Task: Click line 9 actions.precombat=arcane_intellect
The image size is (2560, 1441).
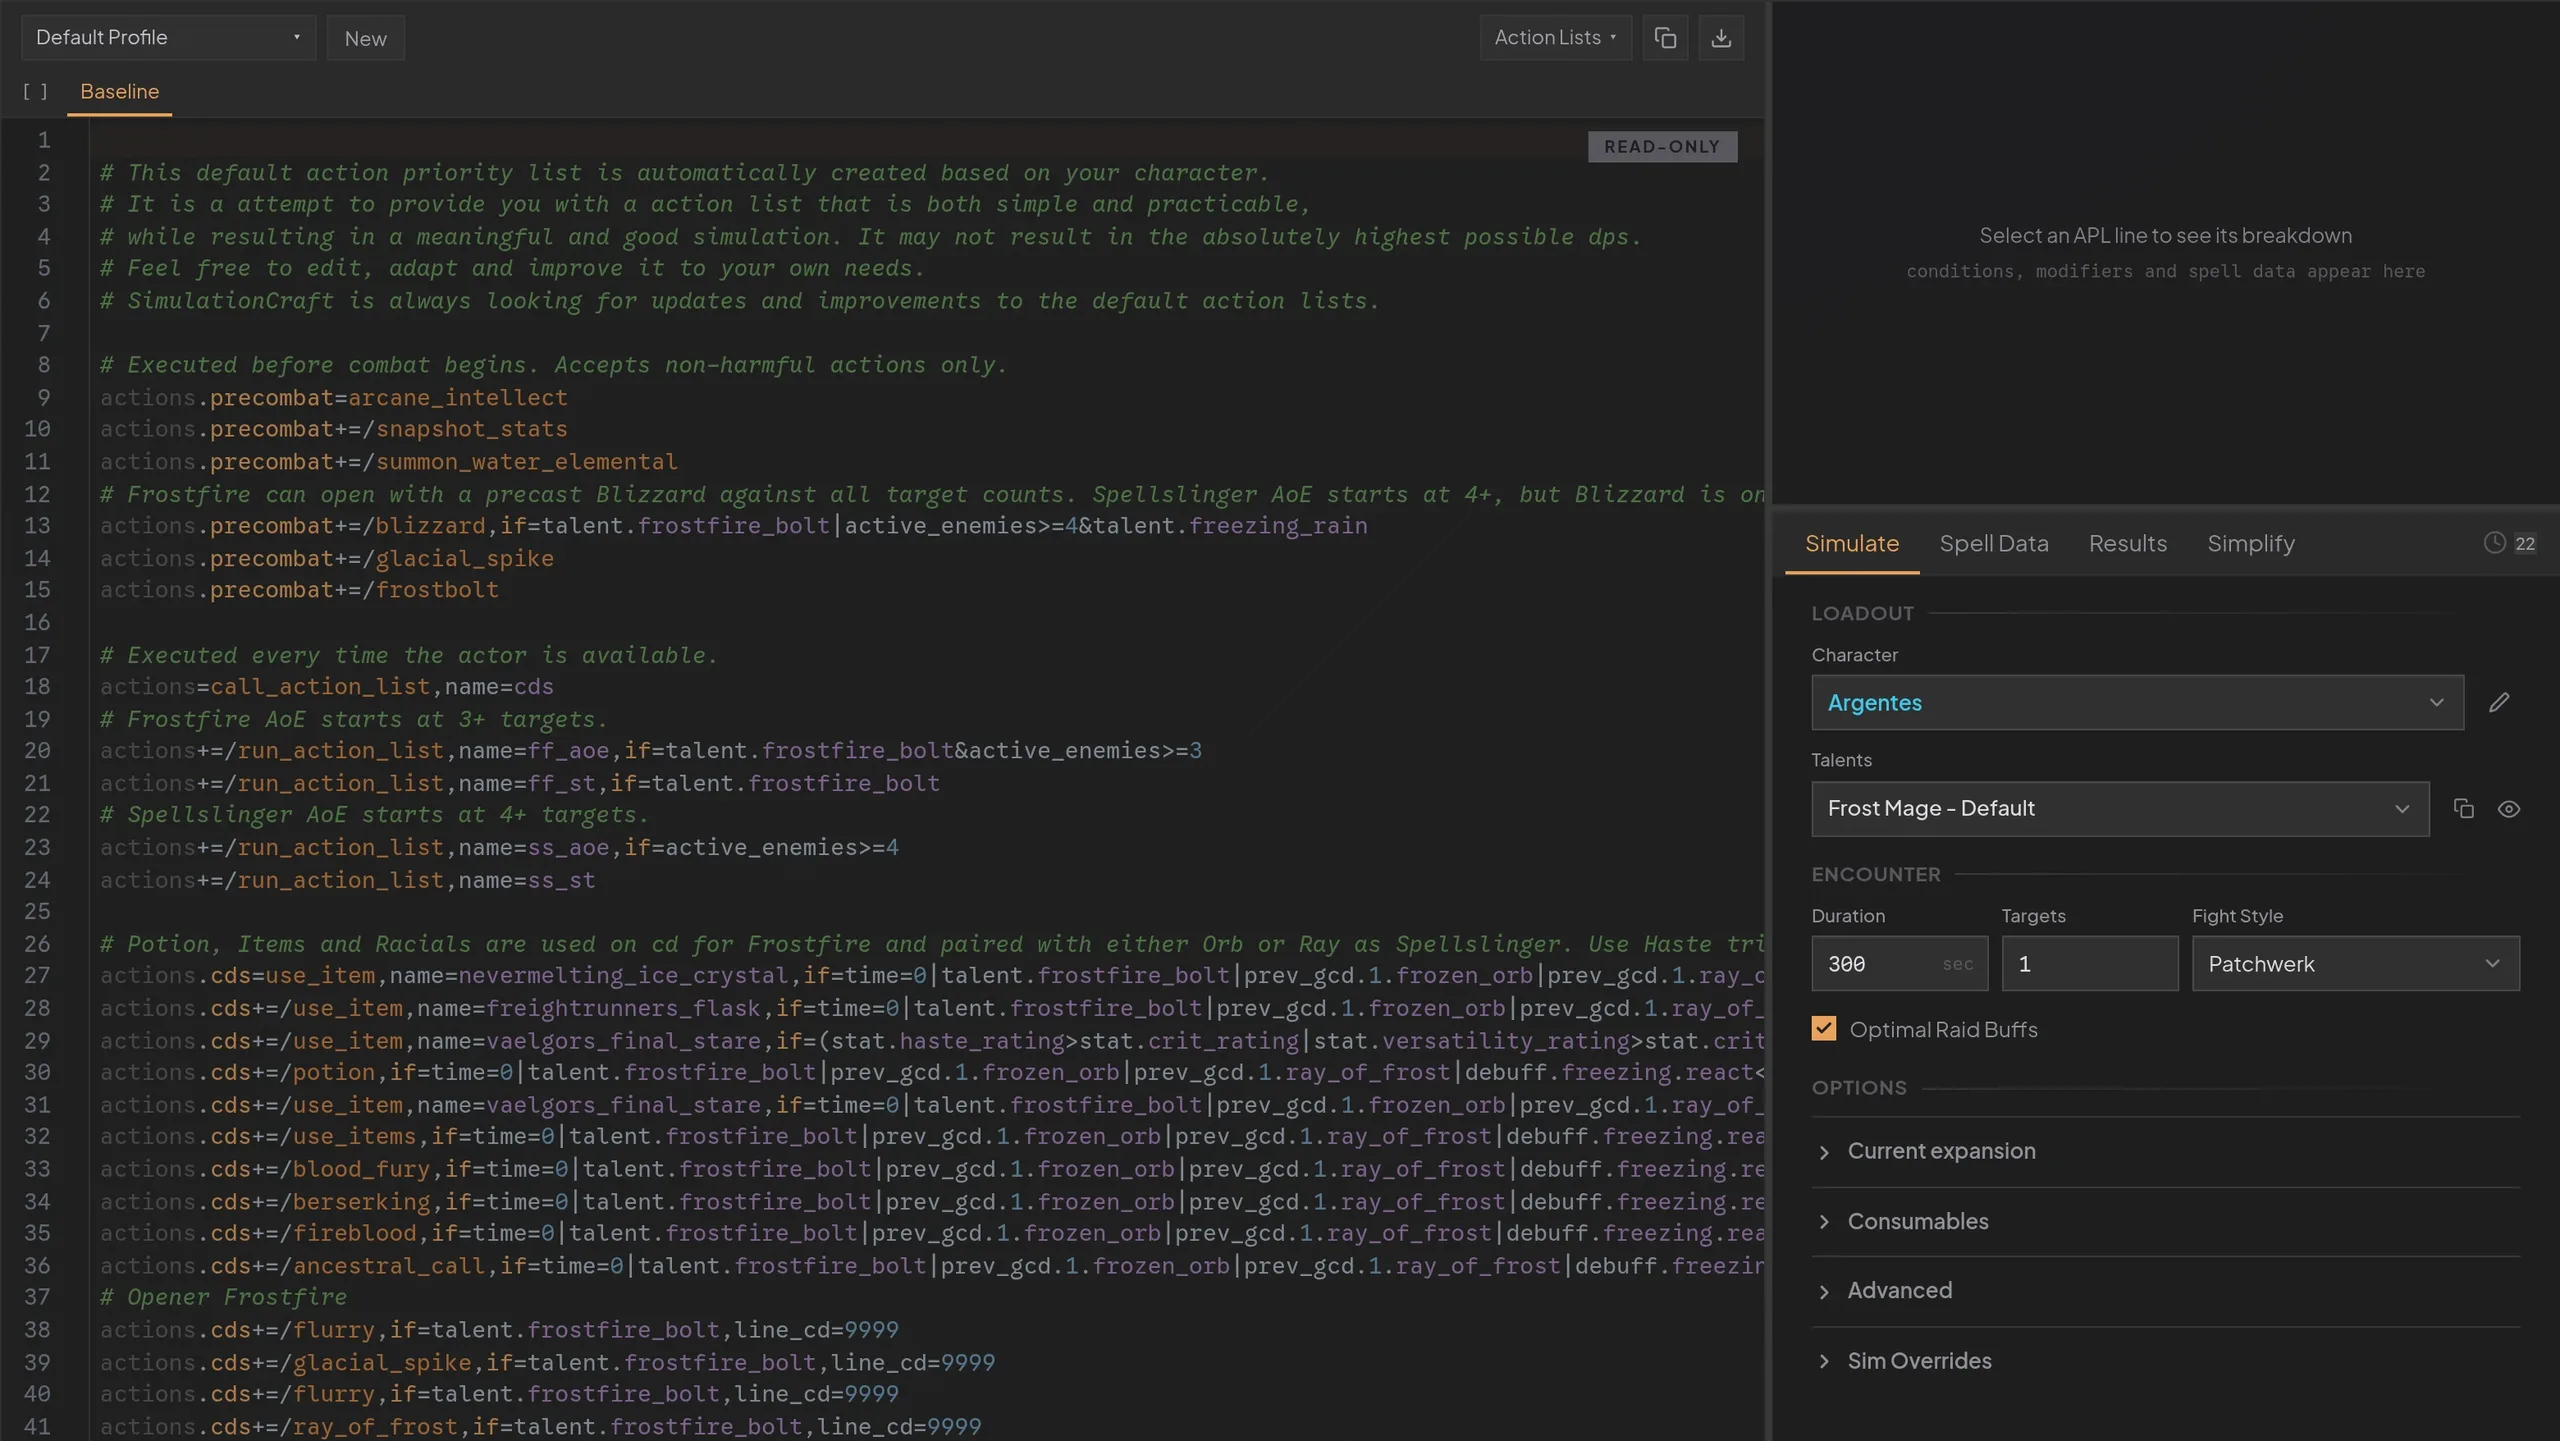Action: pos(333,398)
